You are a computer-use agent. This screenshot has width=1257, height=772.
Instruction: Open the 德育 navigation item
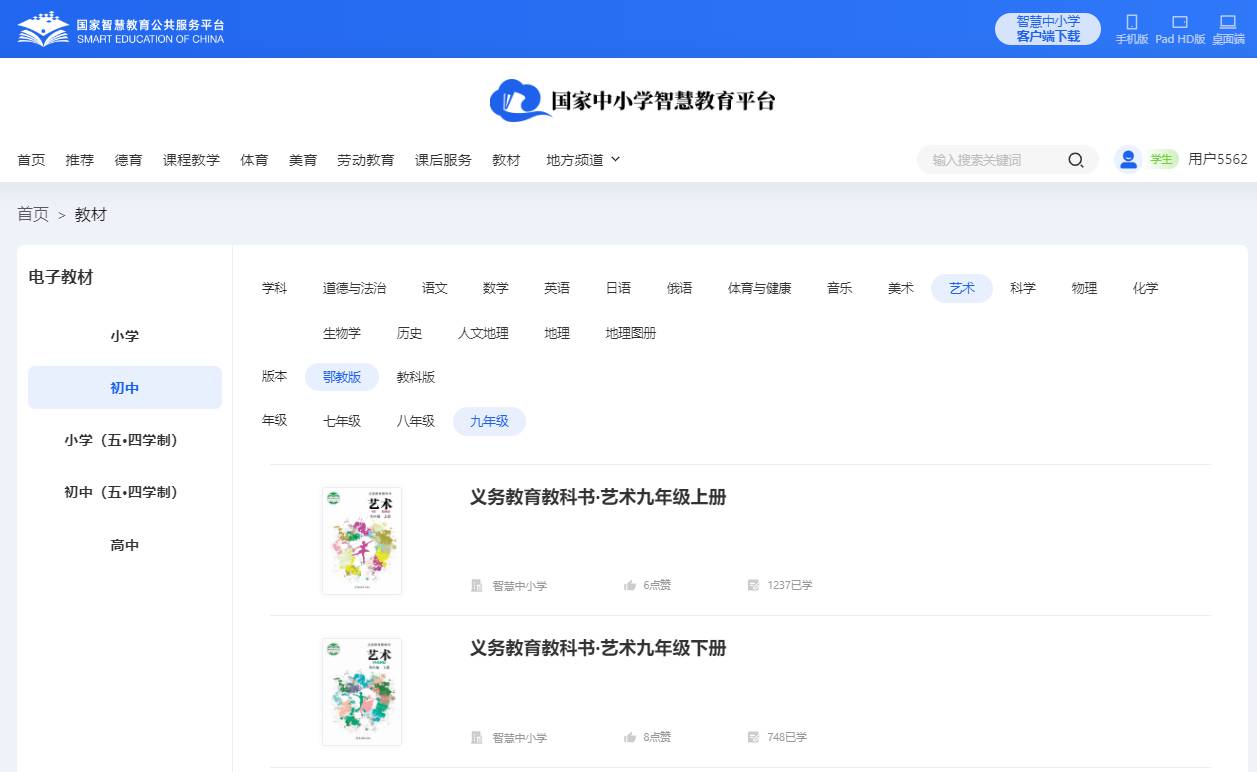[x=128, y=160]
